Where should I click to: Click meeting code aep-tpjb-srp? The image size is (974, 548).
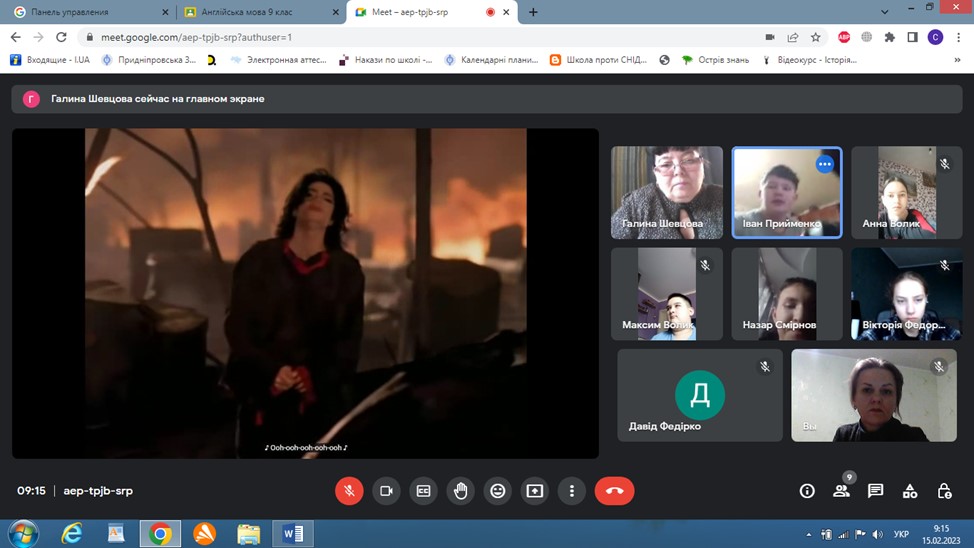pyautogui.click(x=98, y=491)
